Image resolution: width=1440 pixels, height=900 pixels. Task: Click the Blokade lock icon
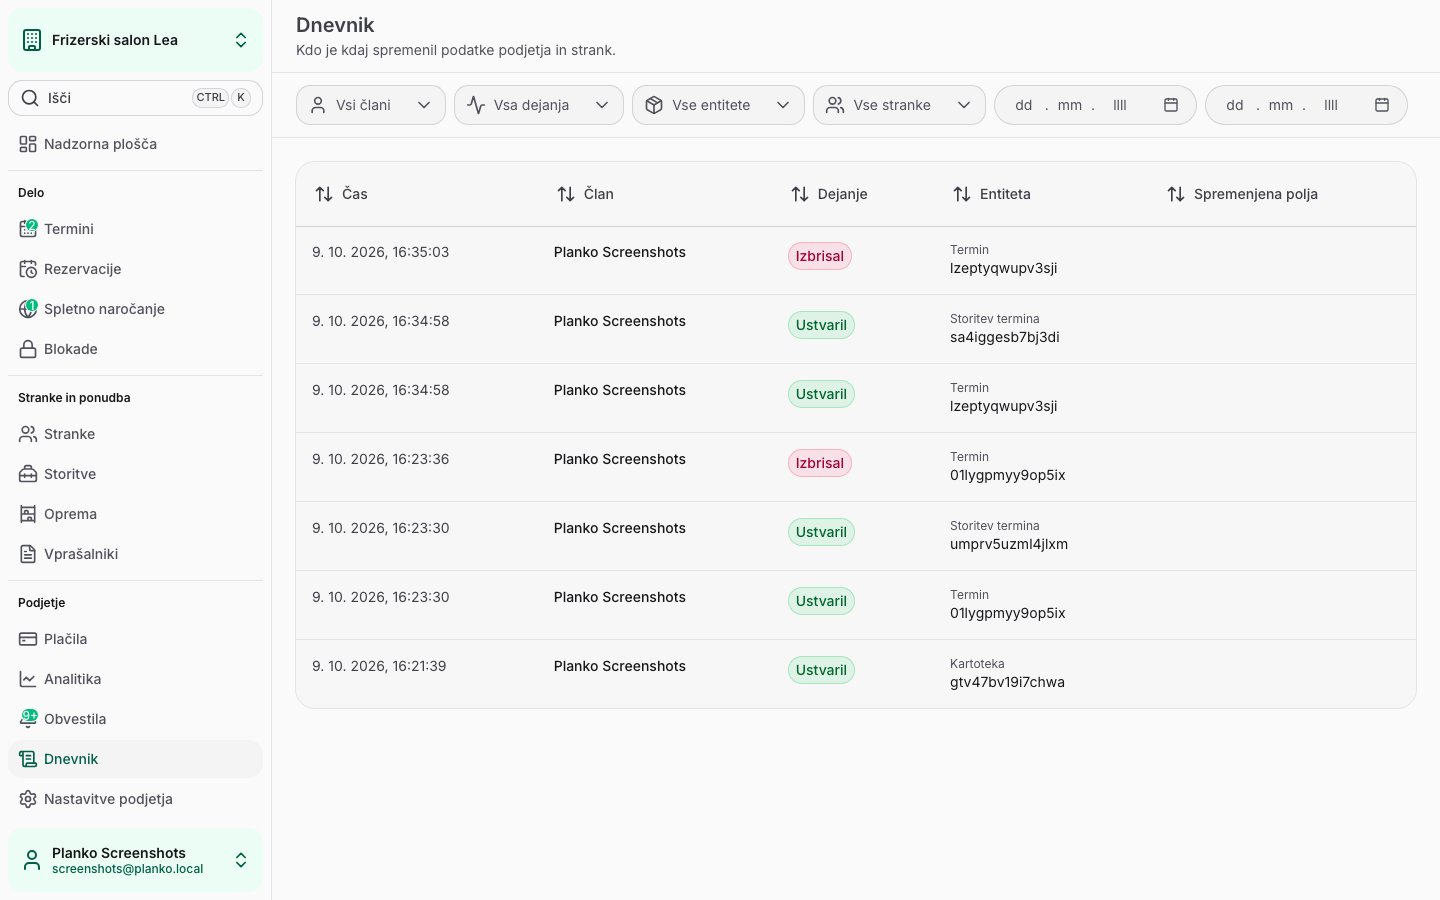28,349
